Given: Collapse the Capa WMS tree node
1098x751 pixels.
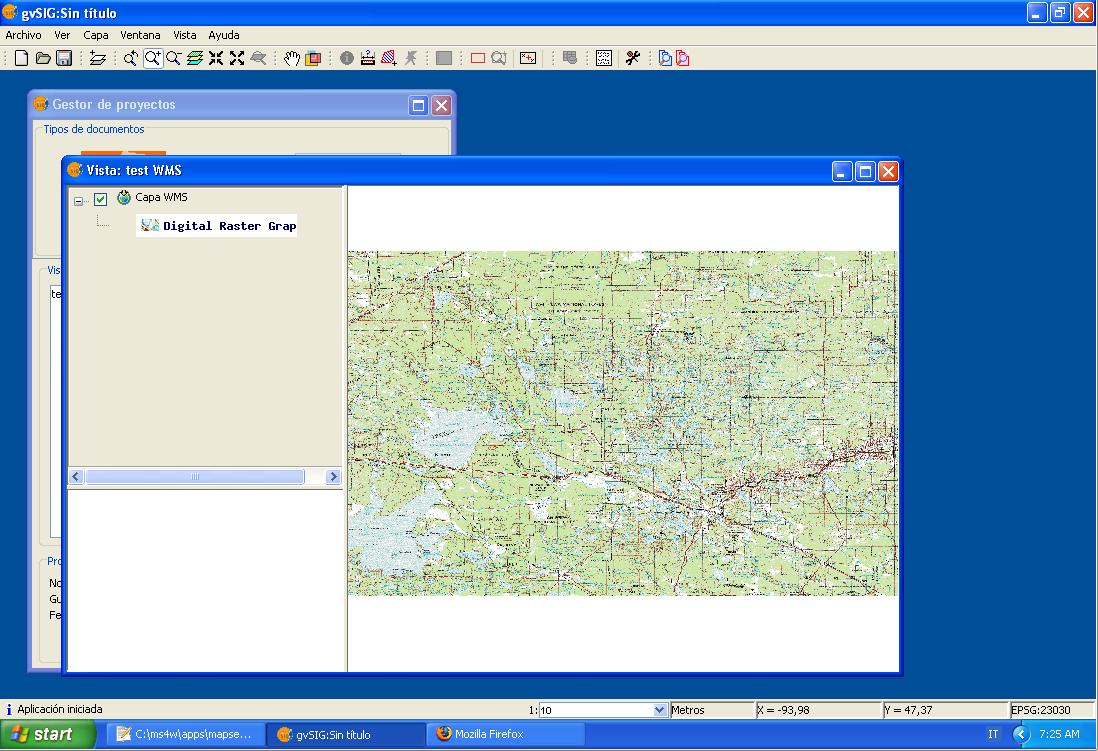Looking at the screenshot, I should 79,201.
